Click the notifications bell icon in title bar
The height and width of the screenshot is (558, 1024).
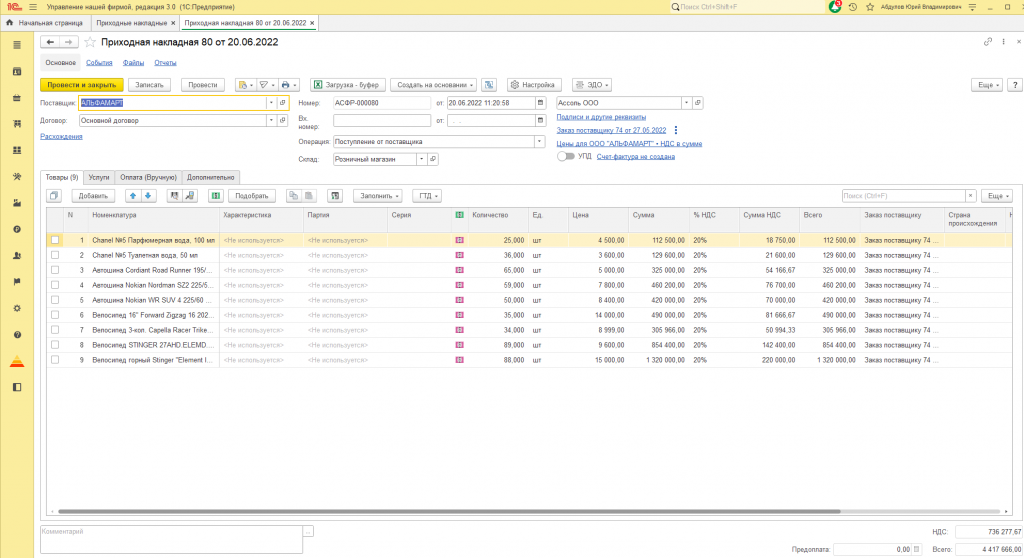pyautogui.click(x=835, y=7)
